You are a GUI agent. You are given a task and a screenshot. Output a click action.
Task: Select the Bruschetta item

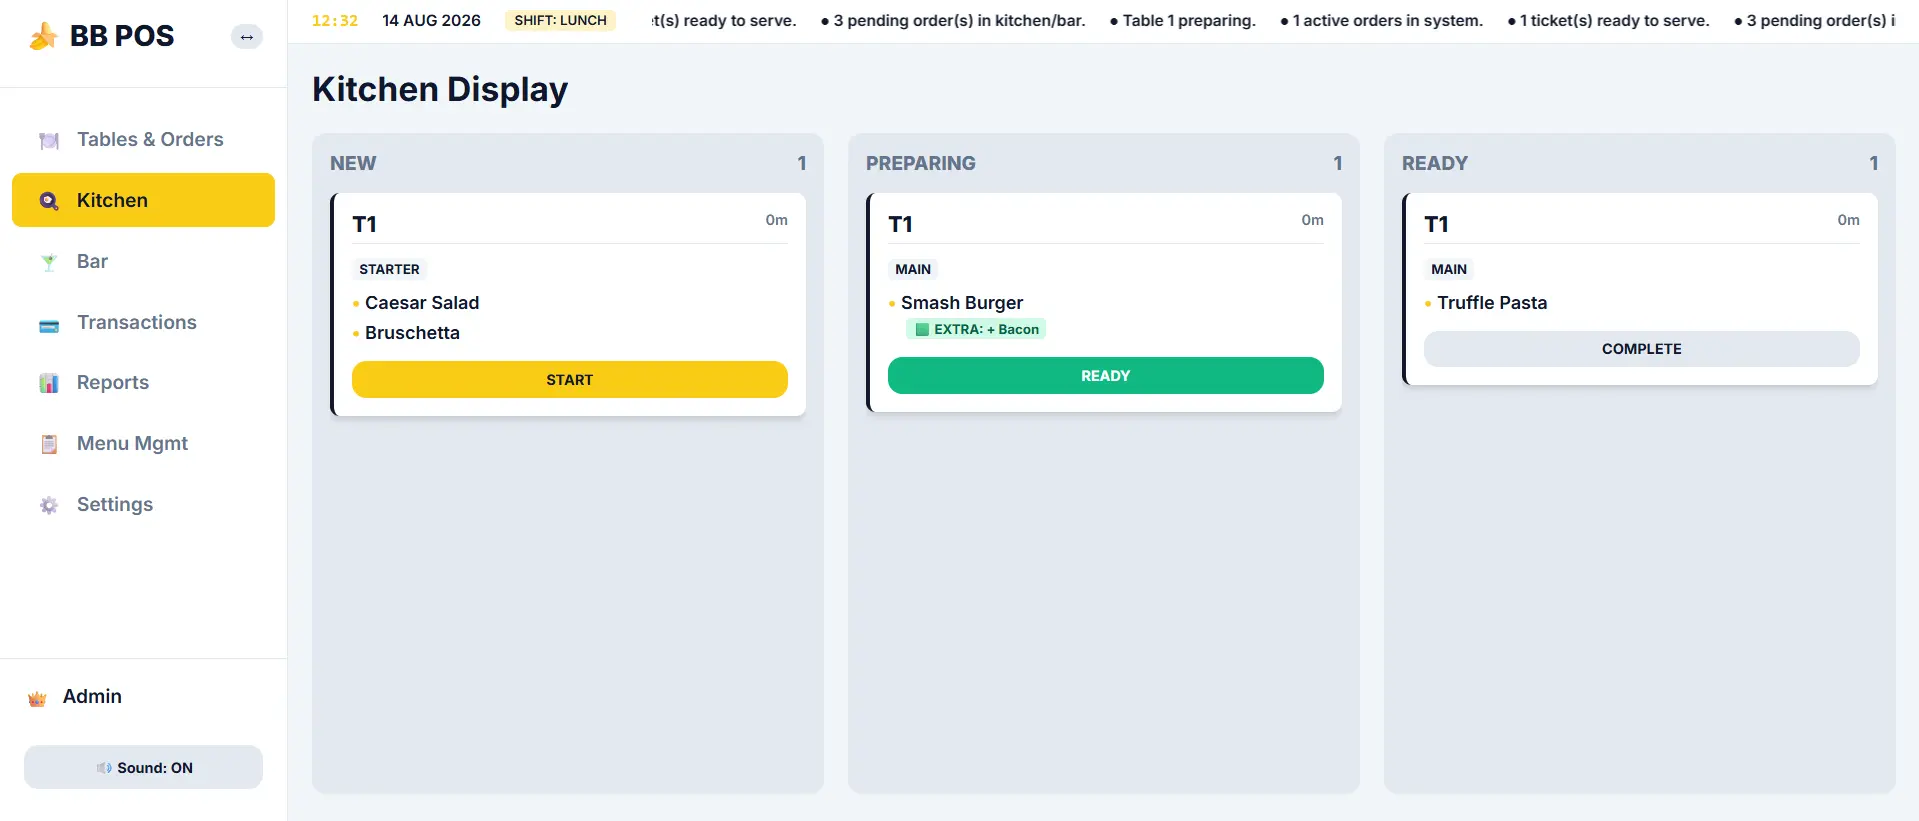(x=412, y=333)
